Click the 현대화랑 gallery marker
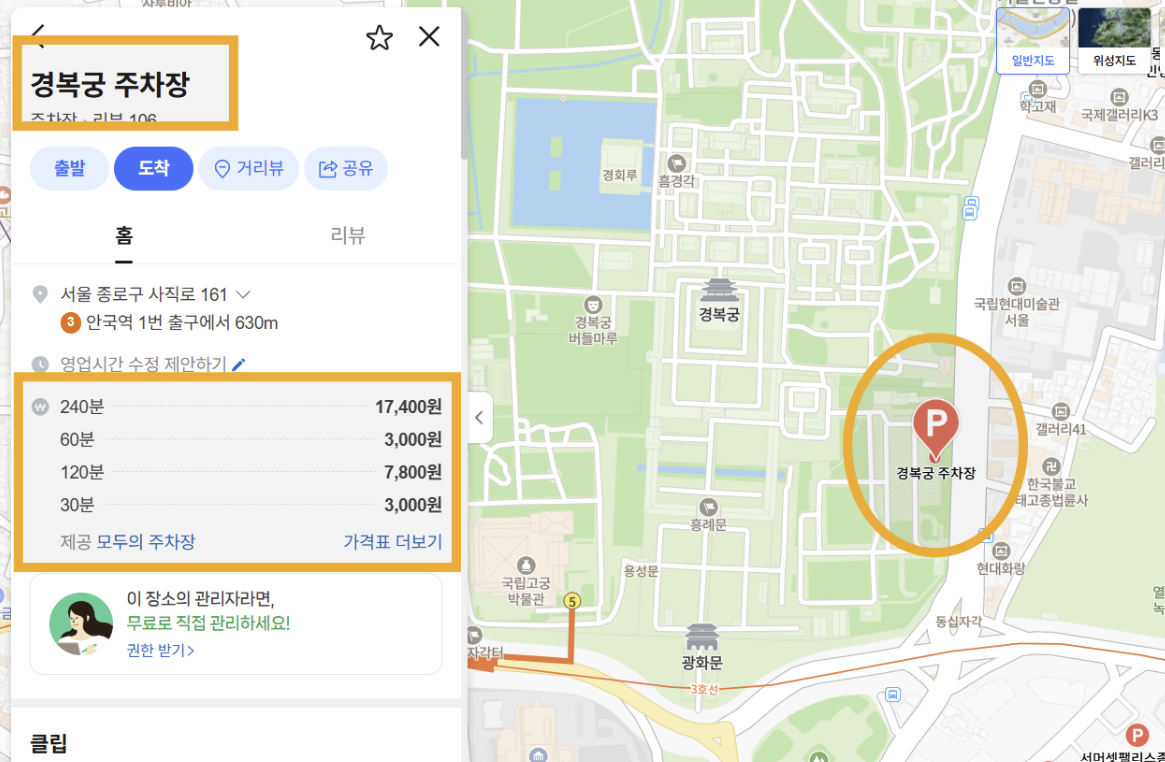Screen dimensions: 1165x762 1001,551
